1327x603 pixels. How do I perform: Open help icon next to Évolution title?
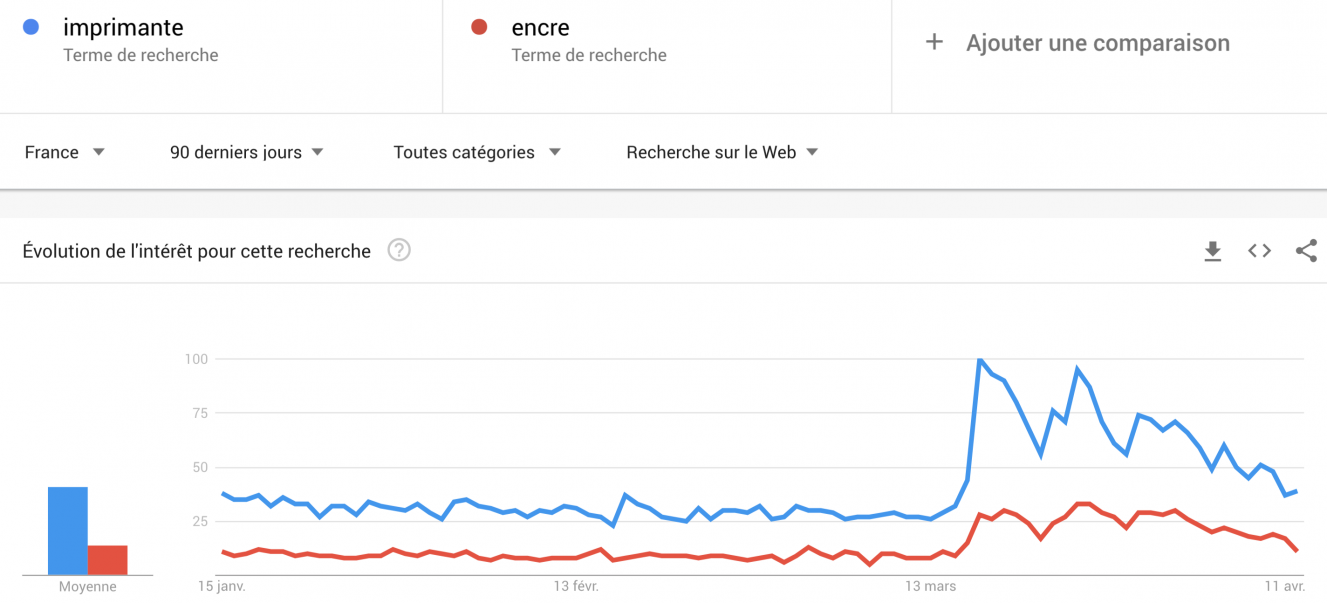click(399, 250)
